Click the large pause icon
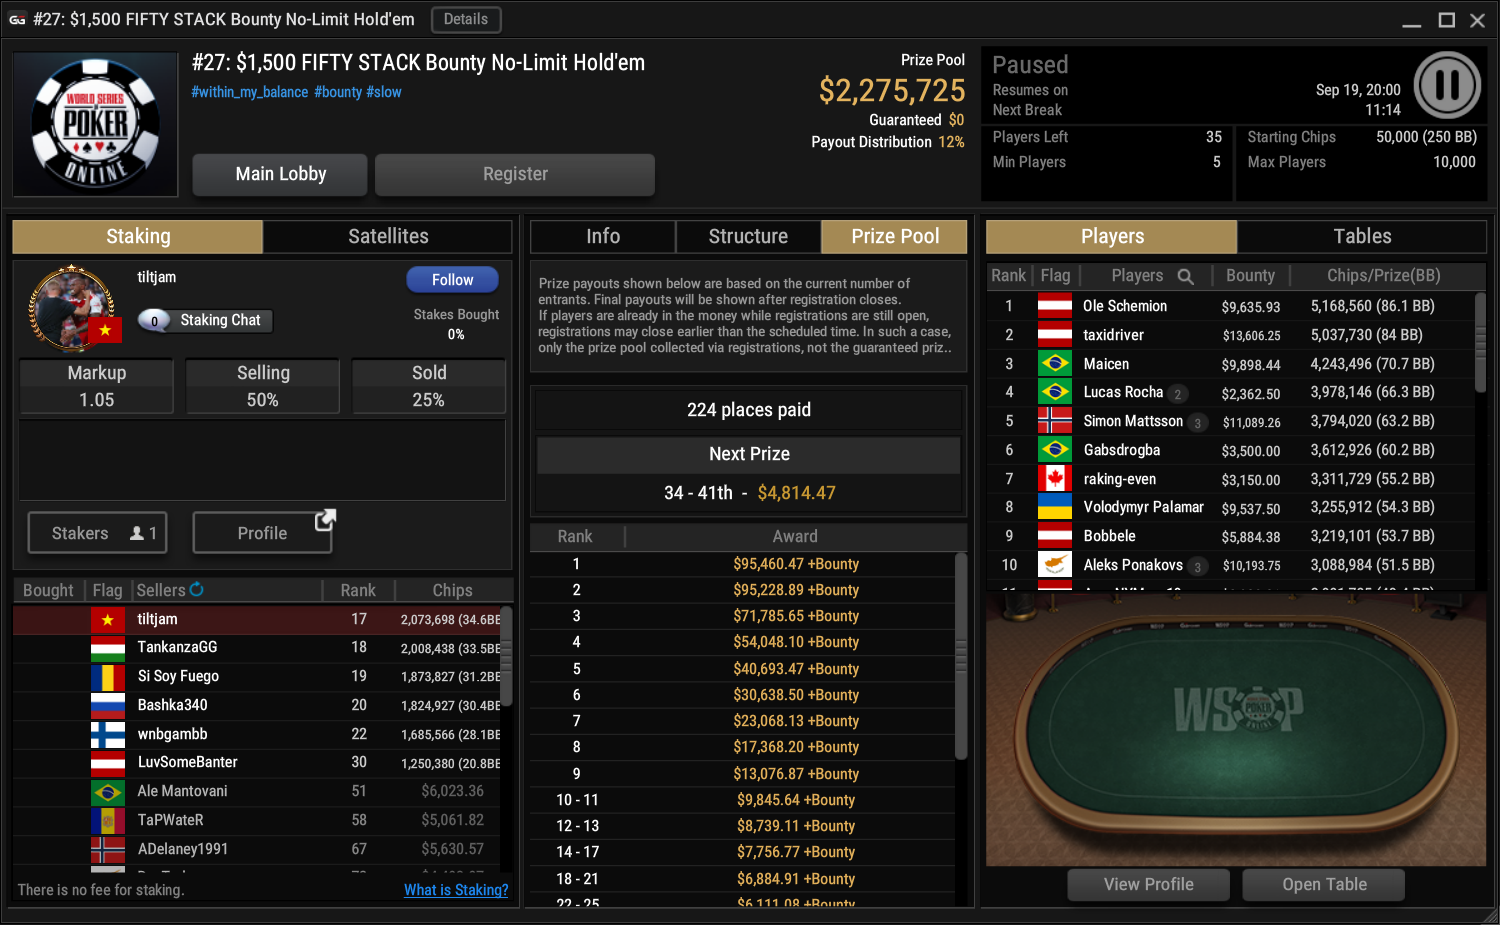1500x925 pixels. tap(1447, 85)
